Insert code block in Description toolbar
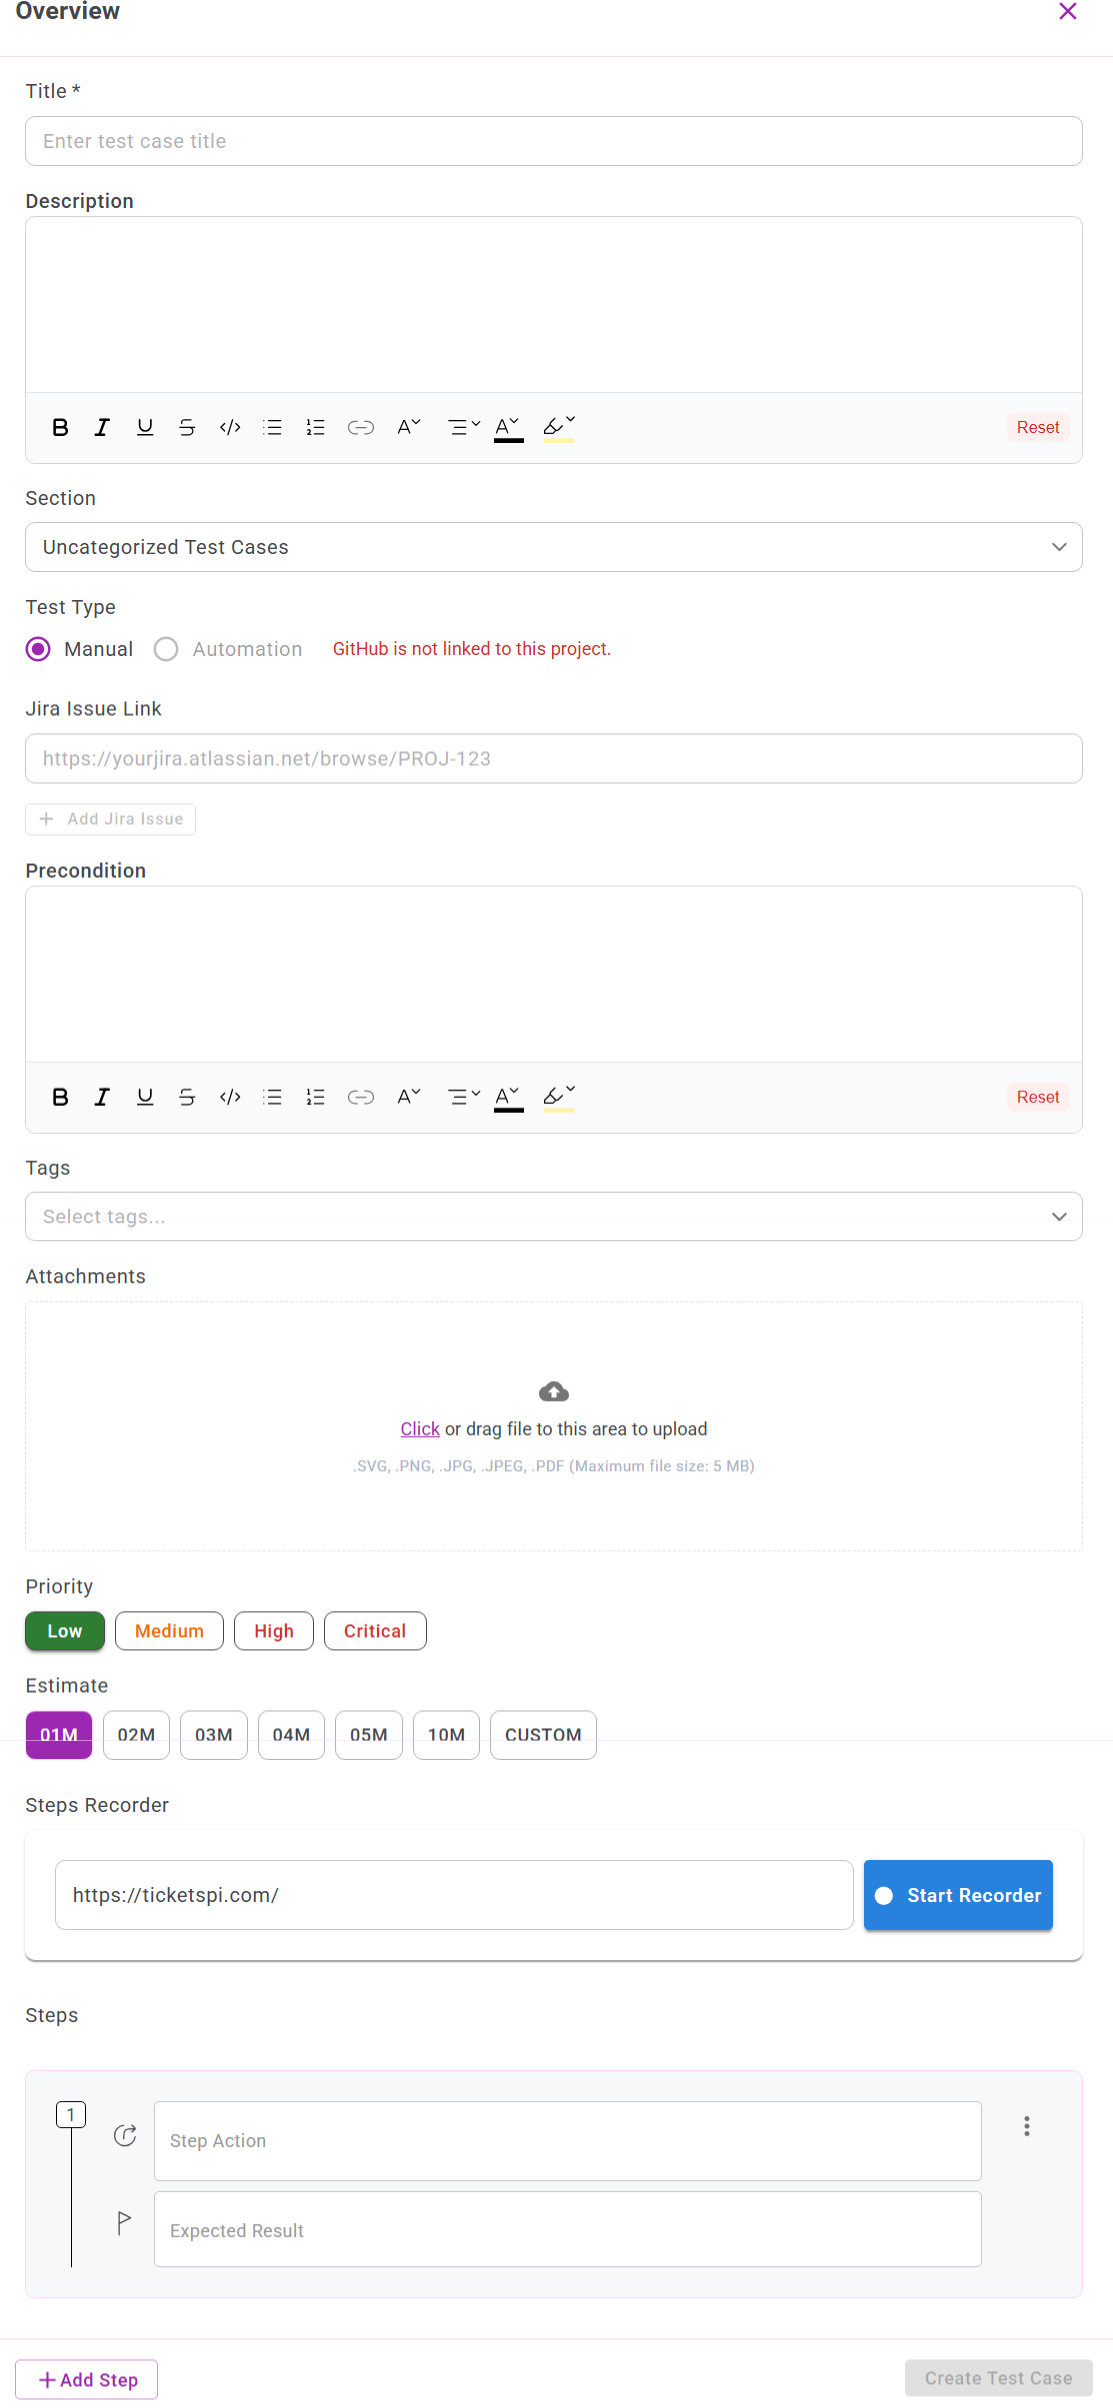 coord(230,428)
